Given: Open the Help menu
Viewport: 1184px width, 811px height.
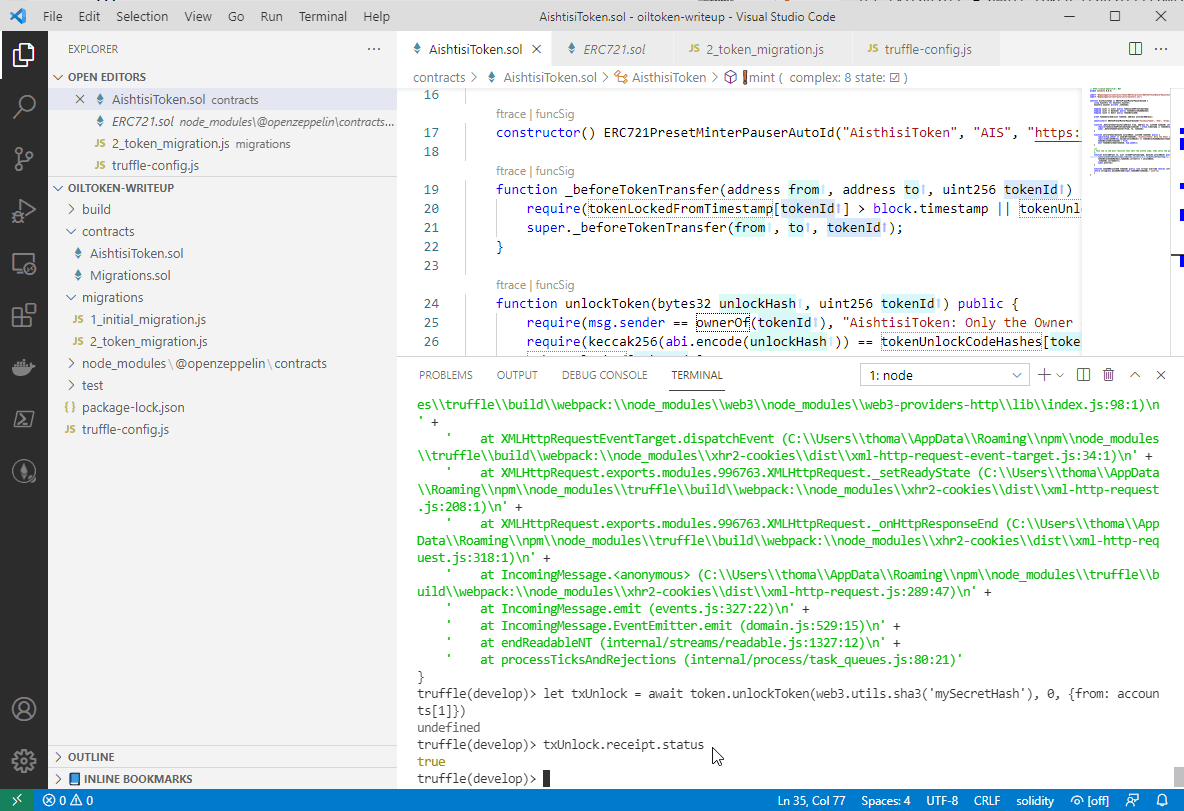Looking at the screenshot, I should (376, 17).
